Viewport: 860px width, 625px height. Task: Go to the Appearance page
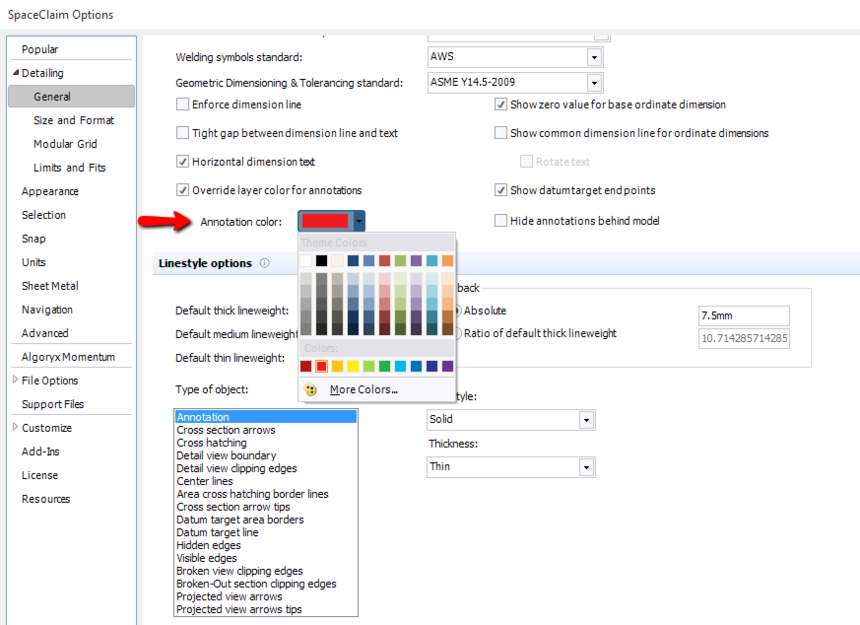pos(50,191)
